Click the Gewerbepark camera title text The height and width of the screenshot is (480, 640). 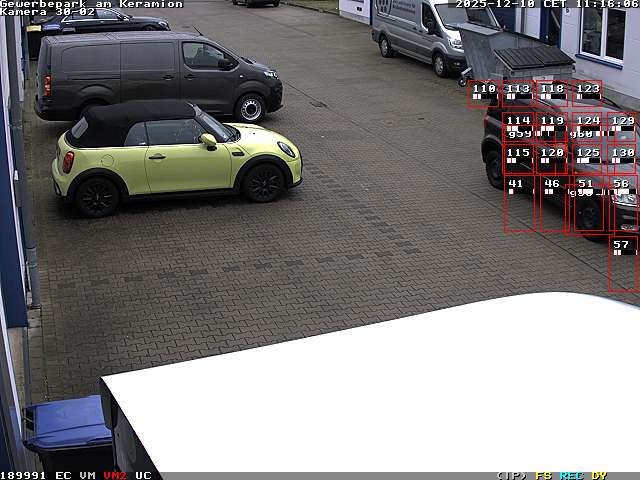click(92, 4)
